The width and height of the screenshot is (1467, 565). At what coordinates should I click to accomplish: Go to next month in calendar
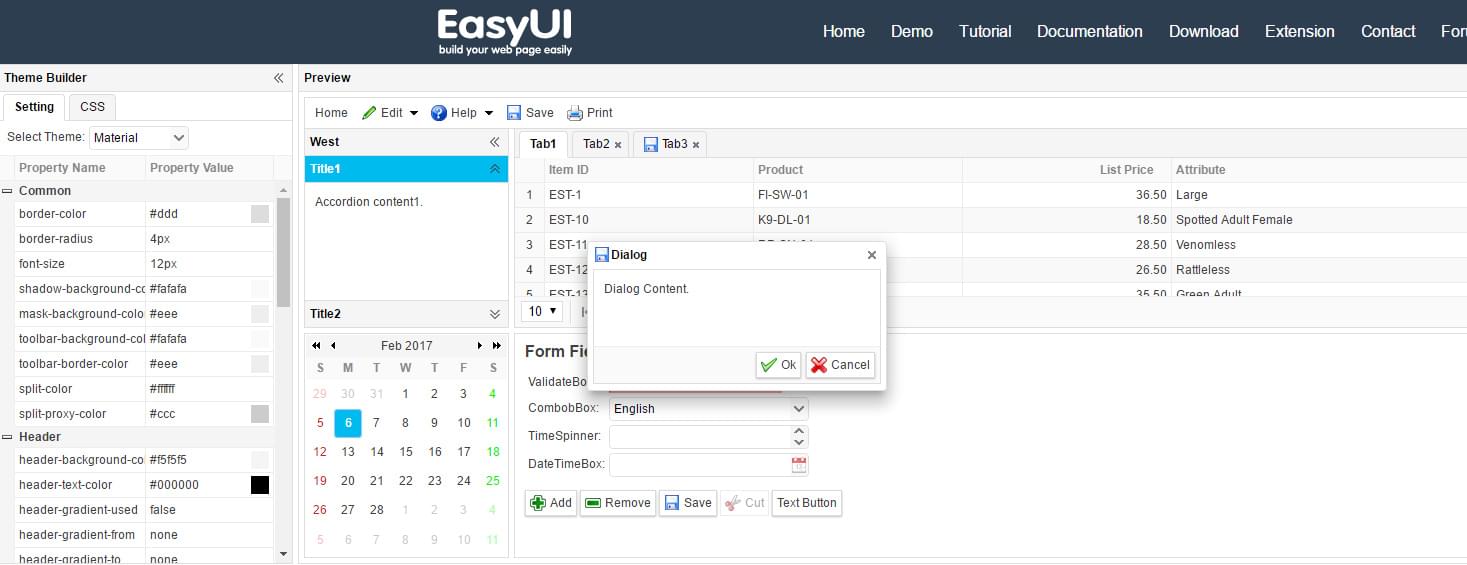480,346
